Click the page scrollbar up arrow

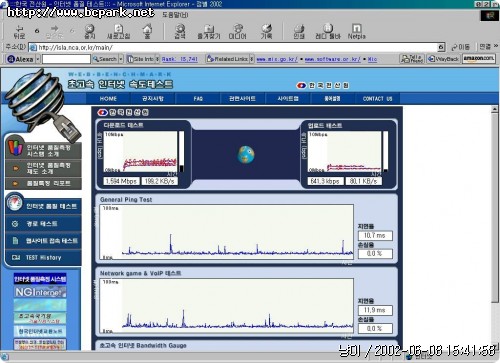pyautogui.click(x=495, y=109)
